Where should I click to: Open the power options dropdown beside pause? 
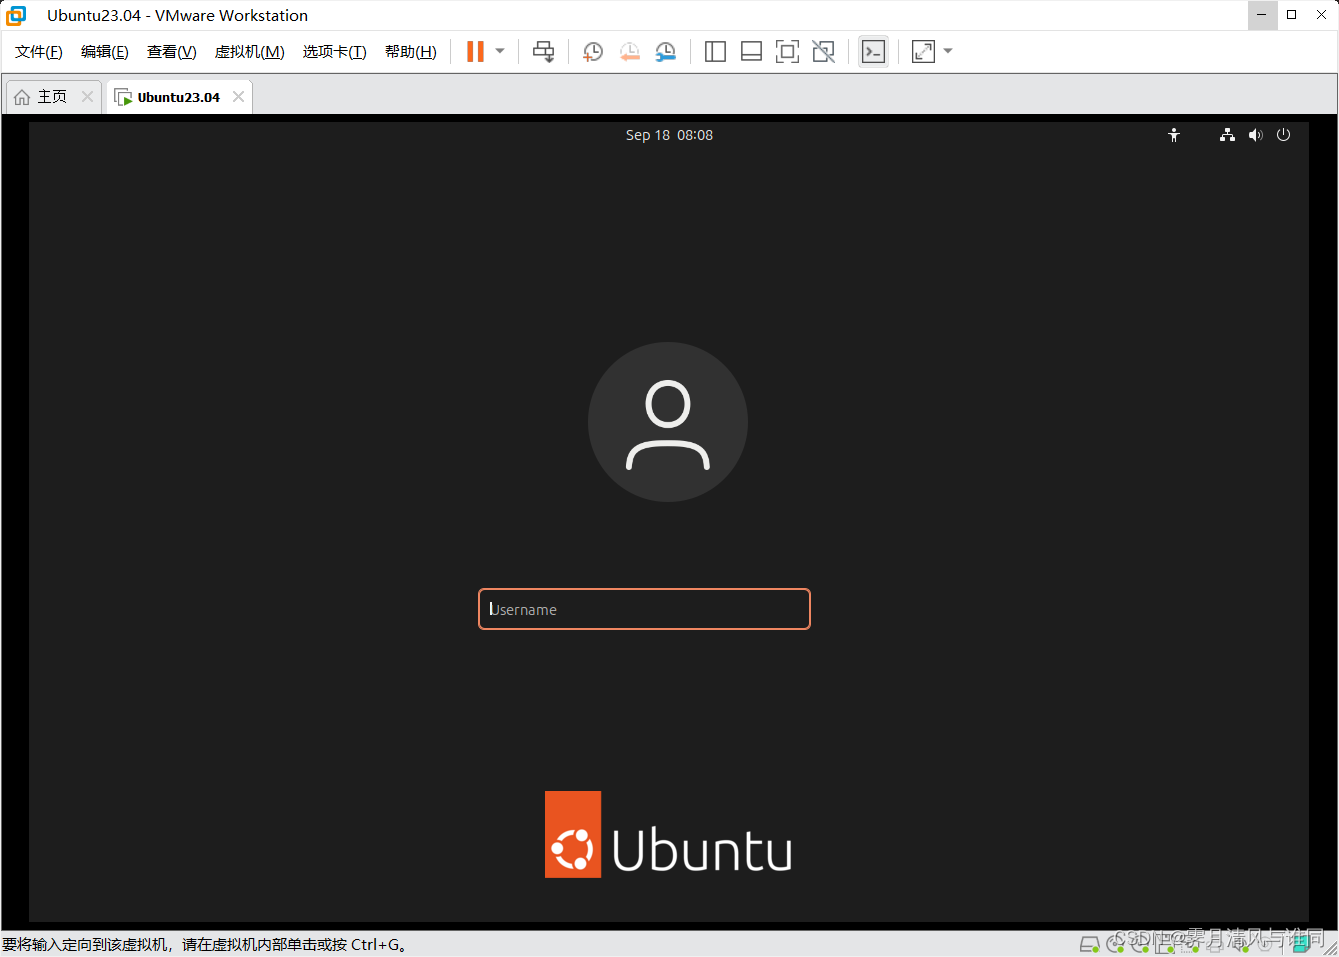(500, 52)
